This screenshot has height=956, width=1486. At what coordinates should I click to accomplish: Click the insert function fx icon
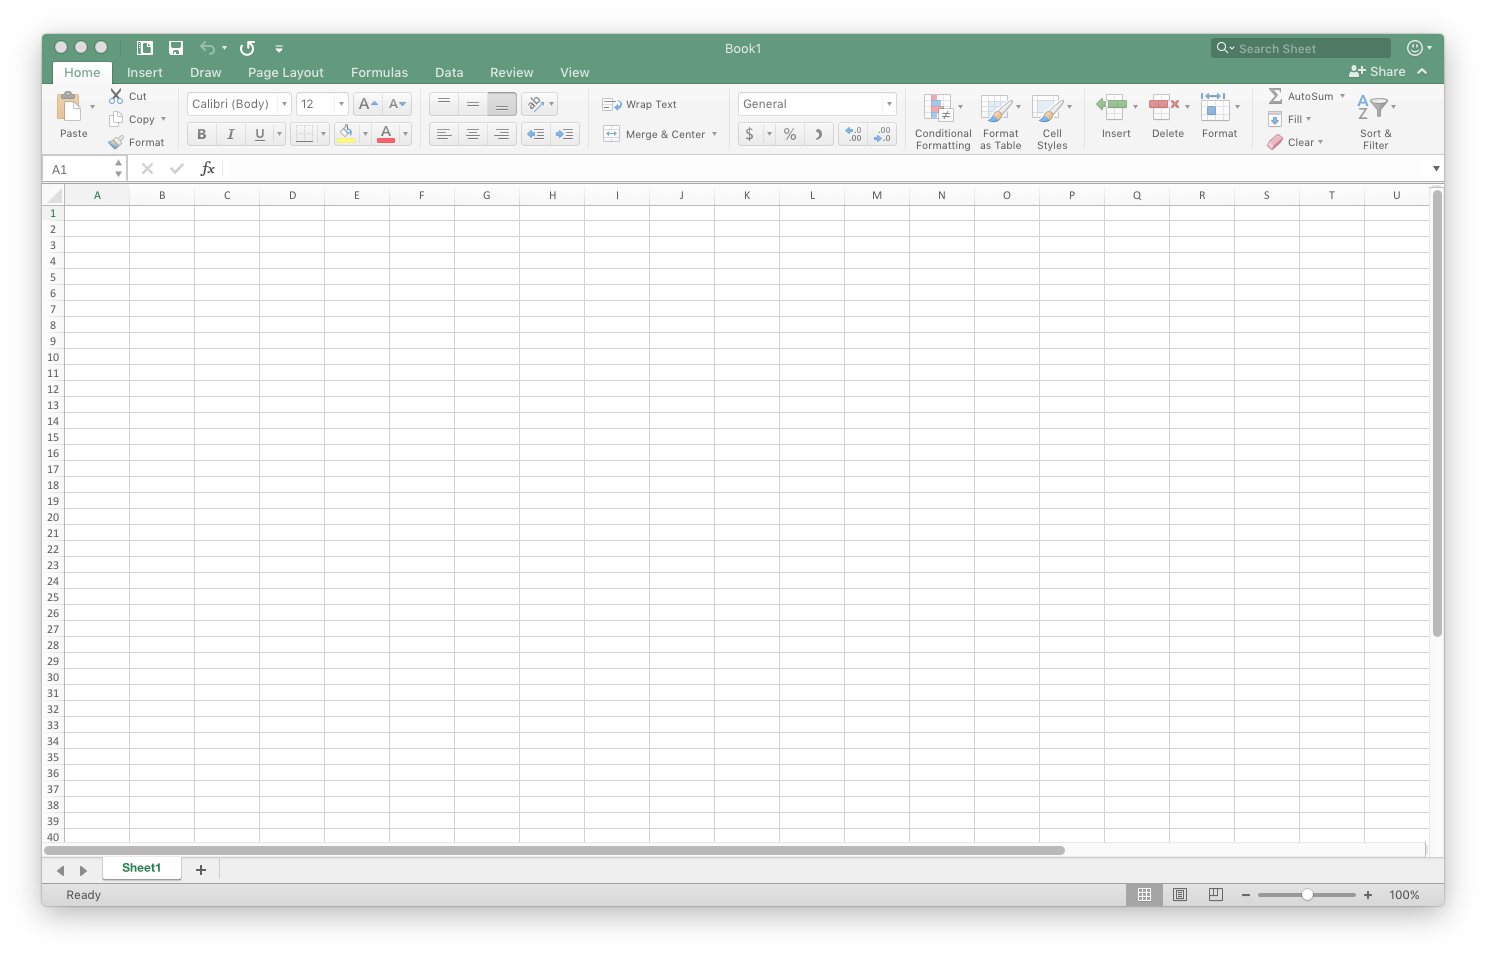pyautogui.click(x=207, y=169)
